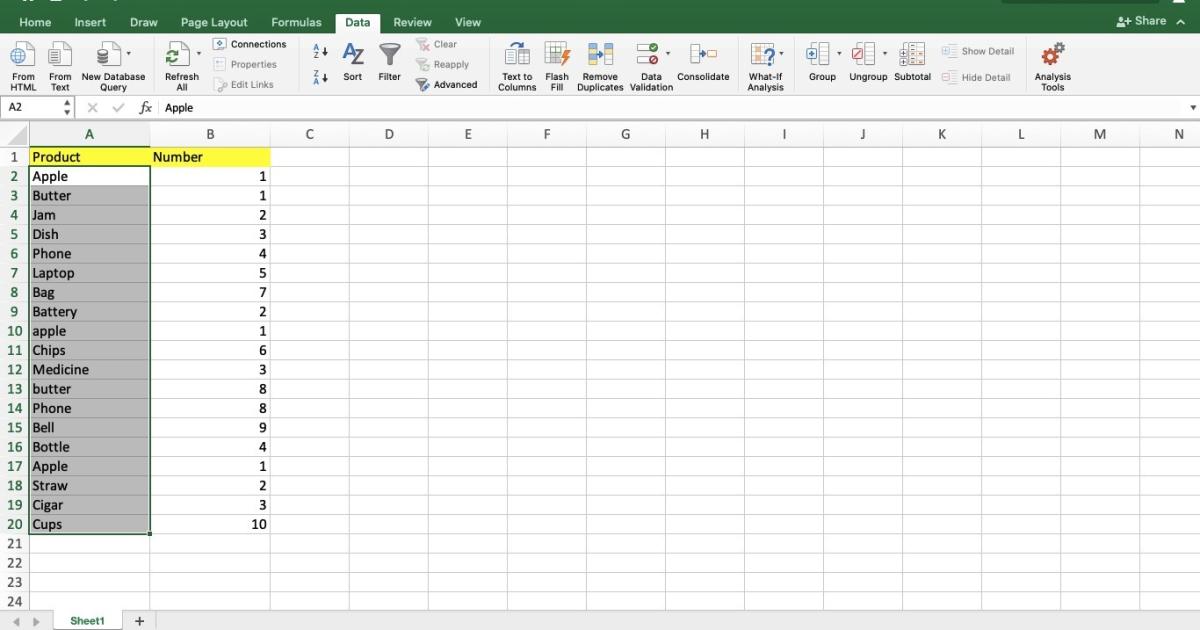Viewport: 1200px width, 630px height.
Task: Open the Page Layout tab
Action: 214,22
